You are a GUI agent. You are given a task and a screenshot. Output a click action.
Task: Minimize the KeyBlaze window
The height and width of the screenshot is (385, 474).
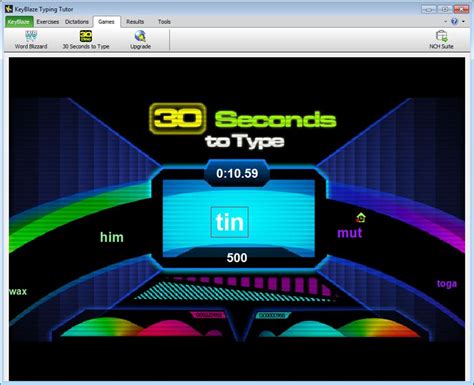pyautogui.click(x=428, y=9)
